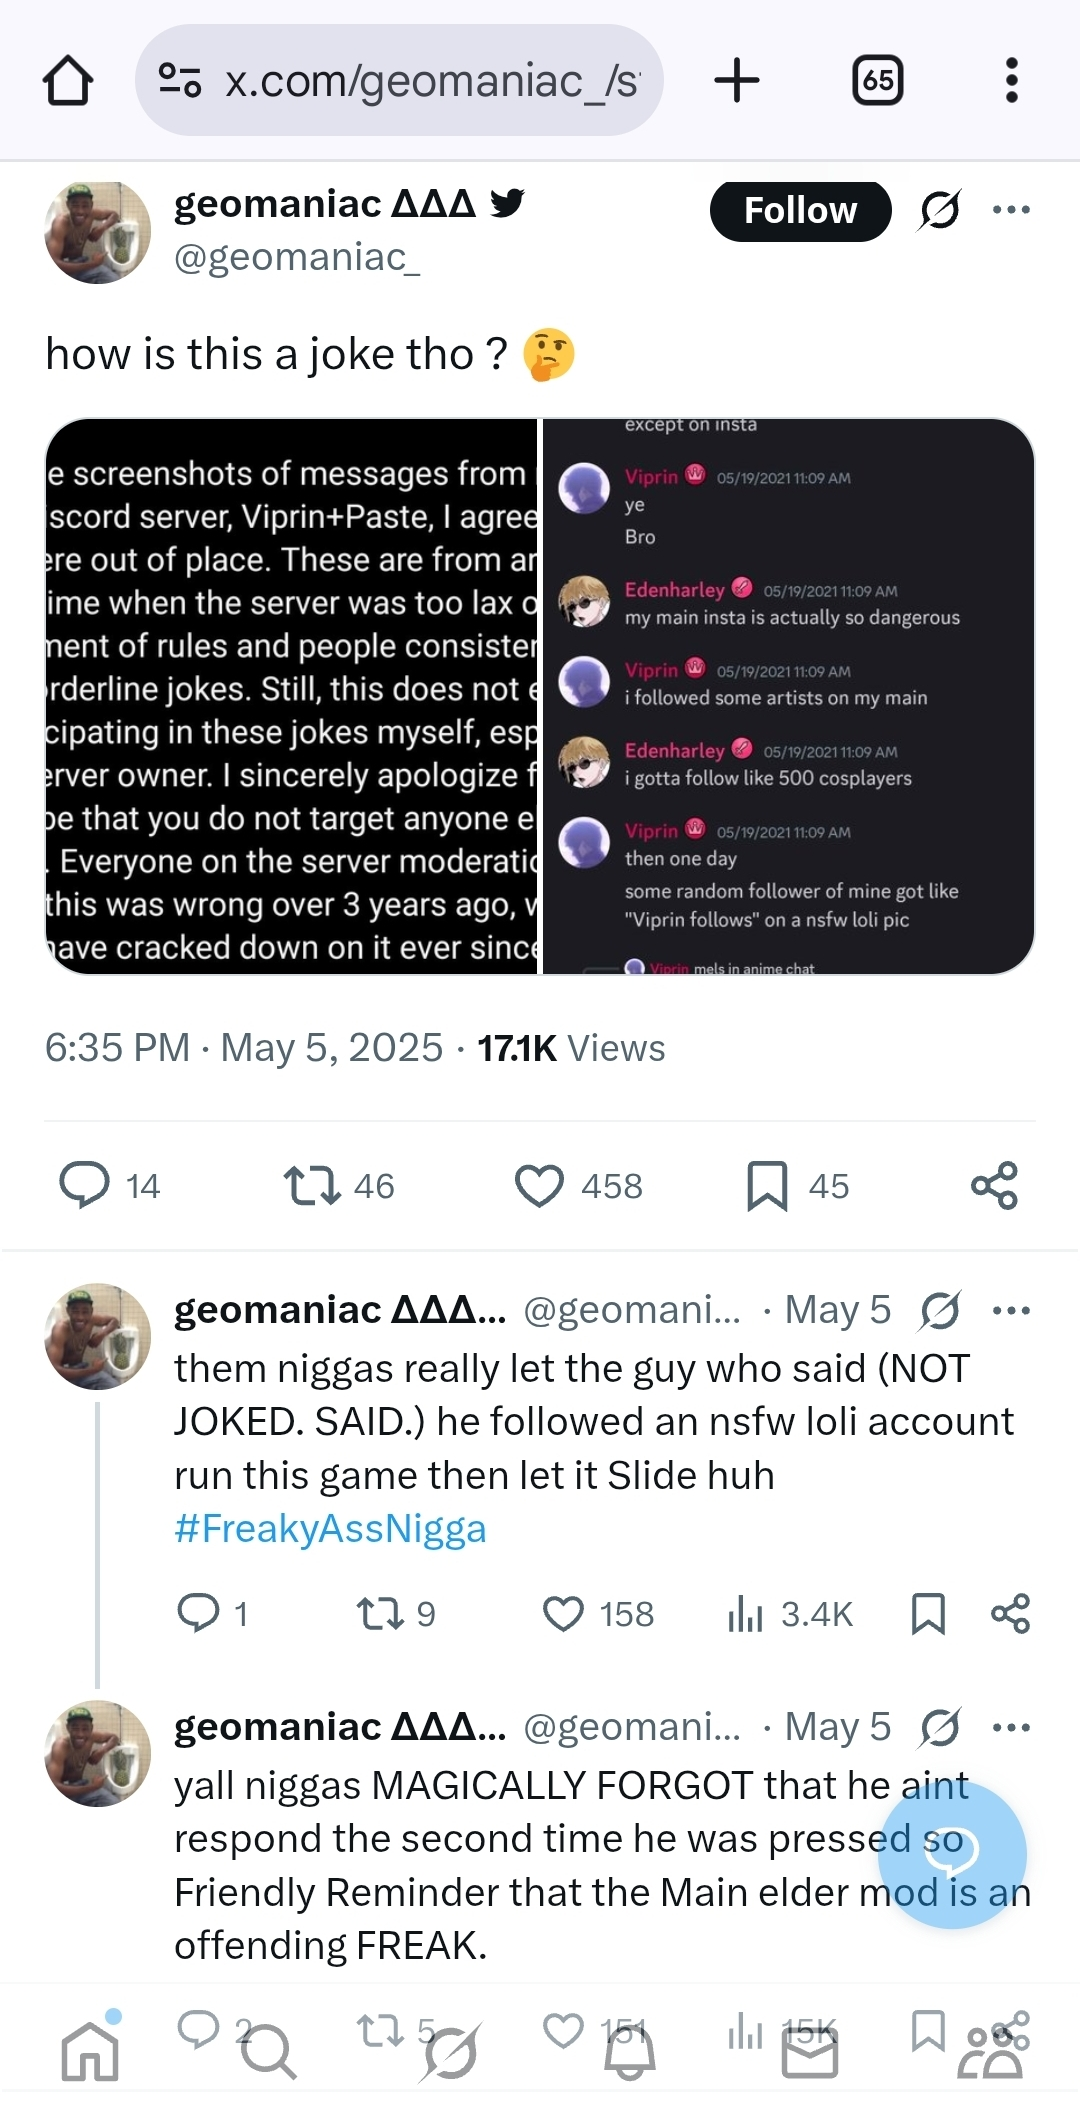The width and height of the screenshot is (1080, 2122).
Task: Tap the Grok icon beside Follow
Action: pos(939,210)
